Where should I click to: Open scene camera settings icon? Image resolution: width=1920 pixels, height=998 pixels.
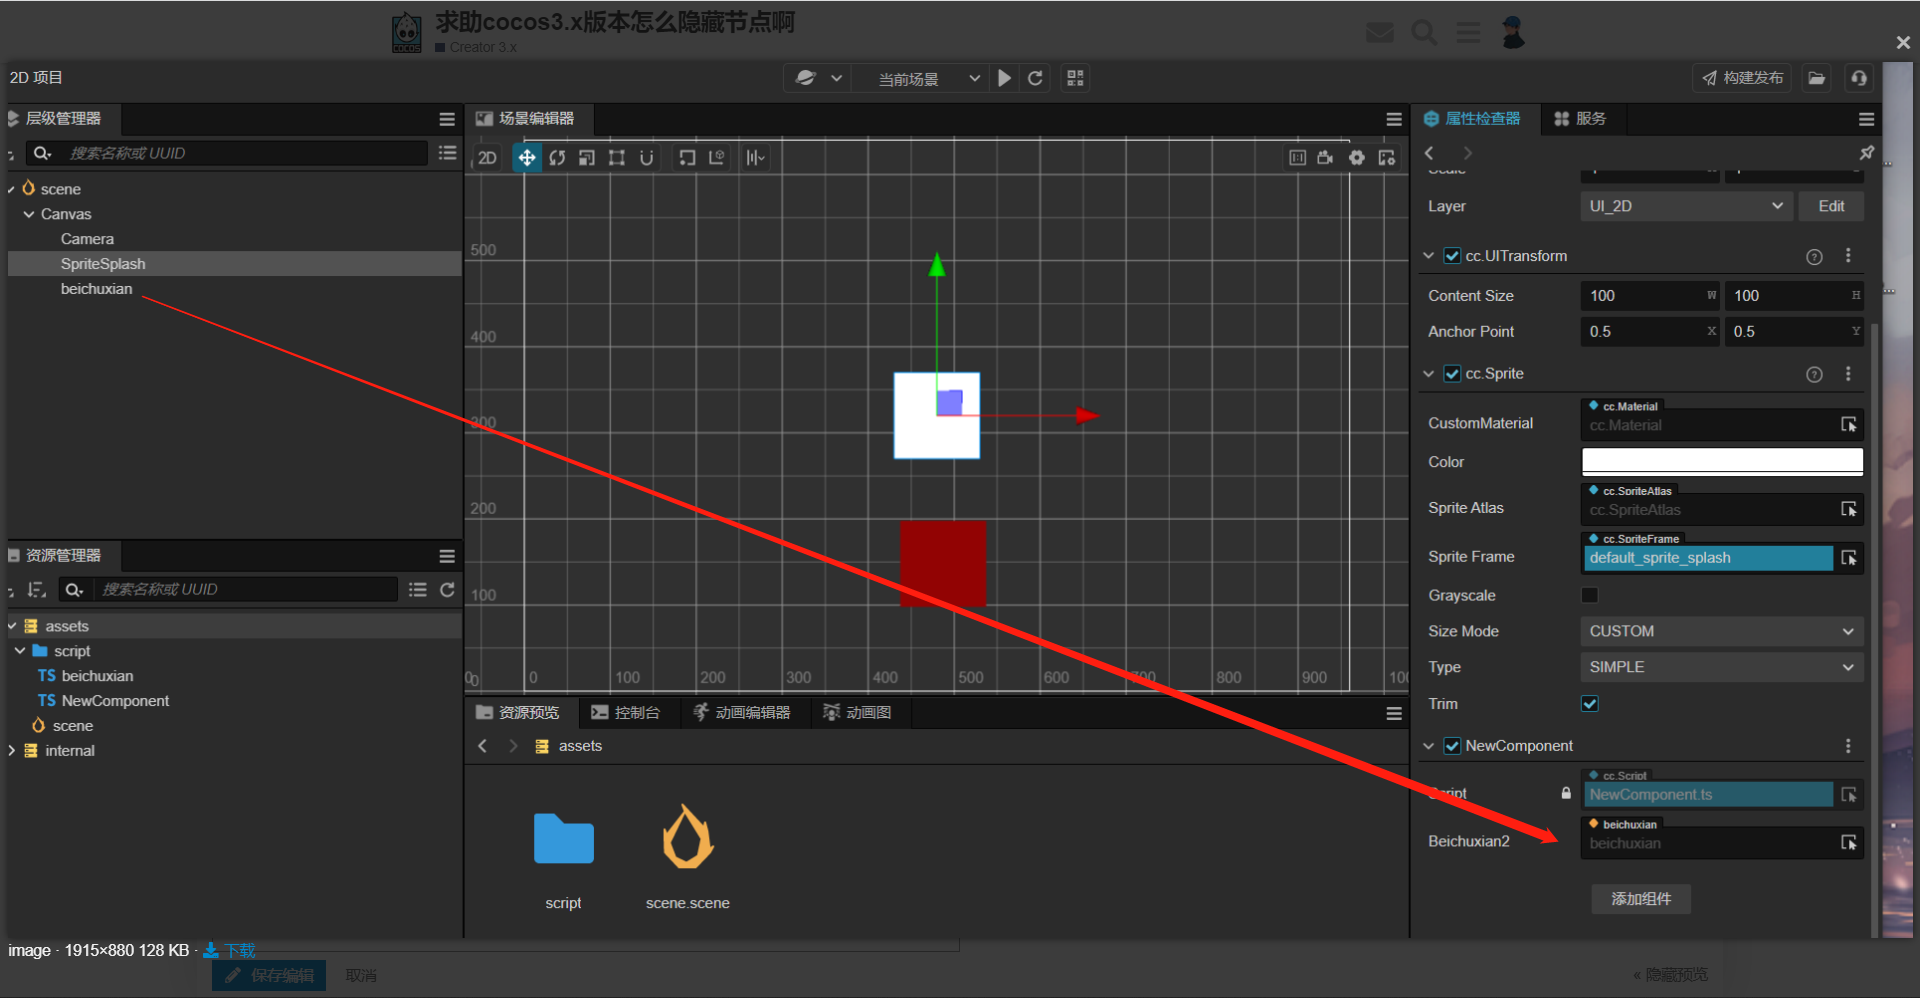click(x=1326, y=158)
